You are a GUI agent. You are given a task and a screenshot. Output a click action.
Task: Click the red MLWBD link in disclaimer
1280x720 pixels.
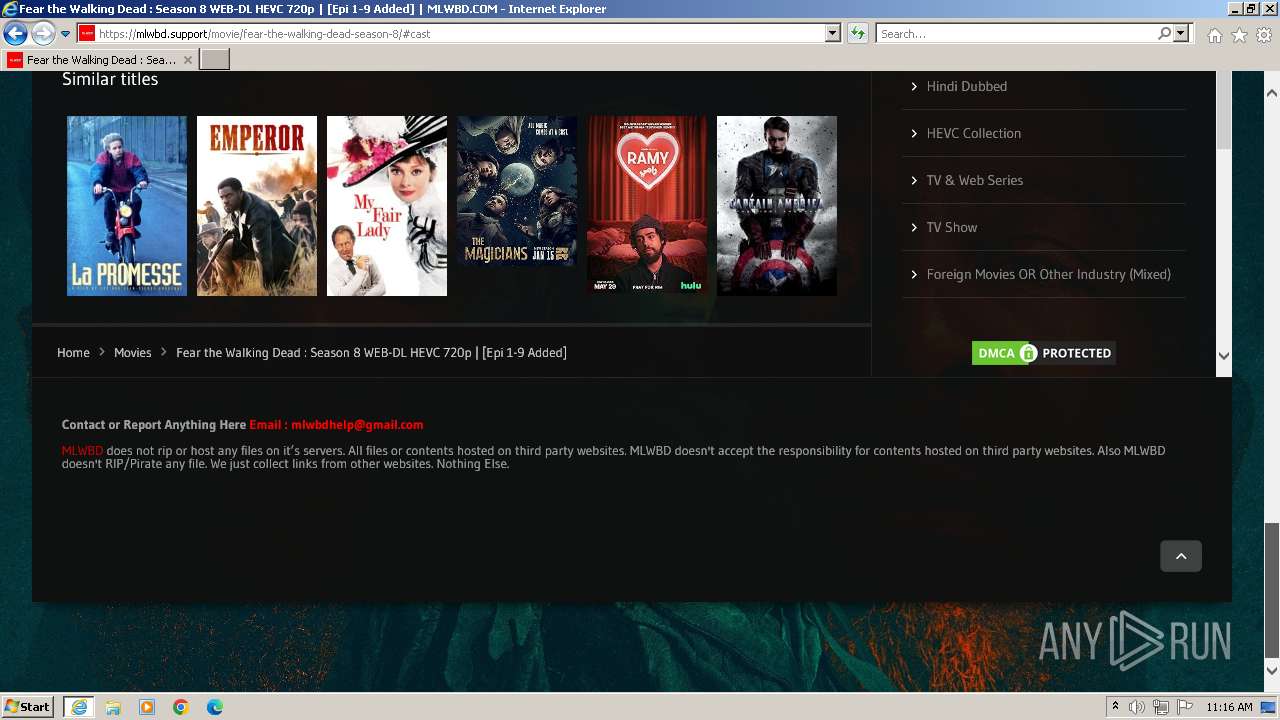tap(82, 451)
